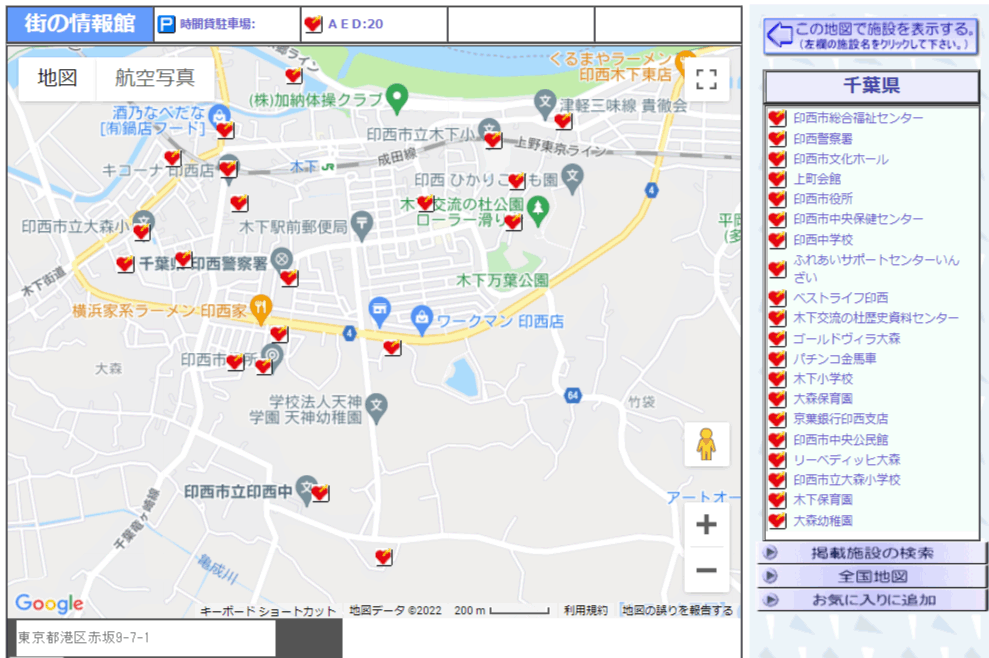Viewport: 989px width, 658px height.
Task: Switch map to 航空写真 view
Action: [x=155, y=78]
